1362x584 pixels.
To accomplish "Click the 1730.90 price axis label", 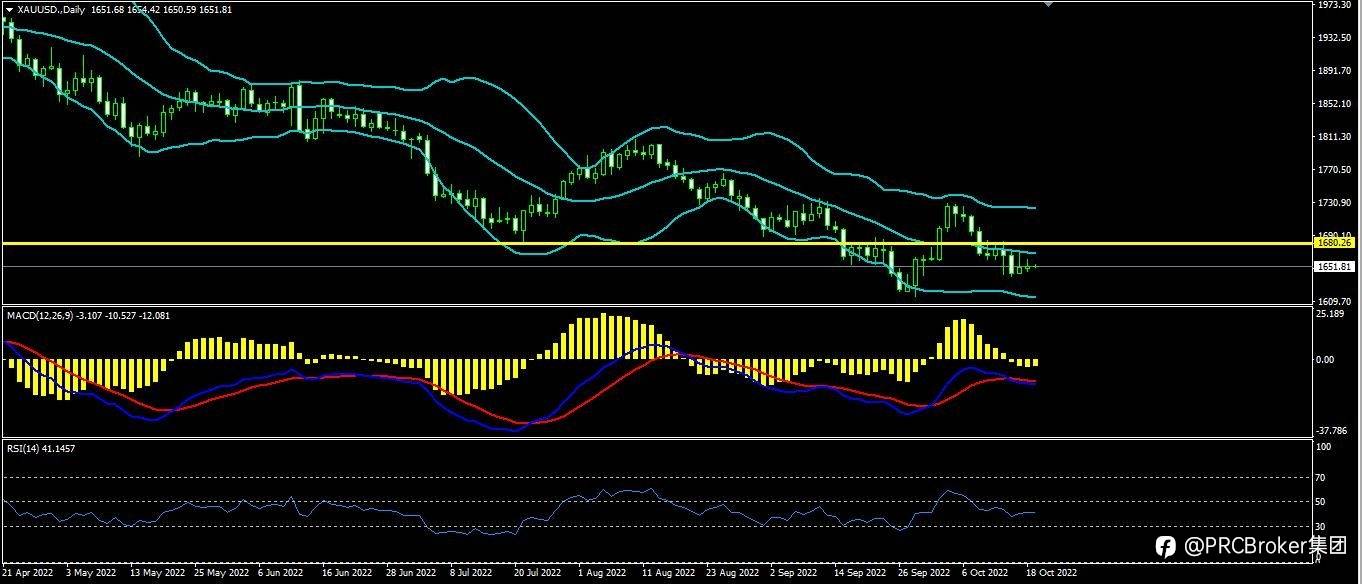I will [1335, 203].
